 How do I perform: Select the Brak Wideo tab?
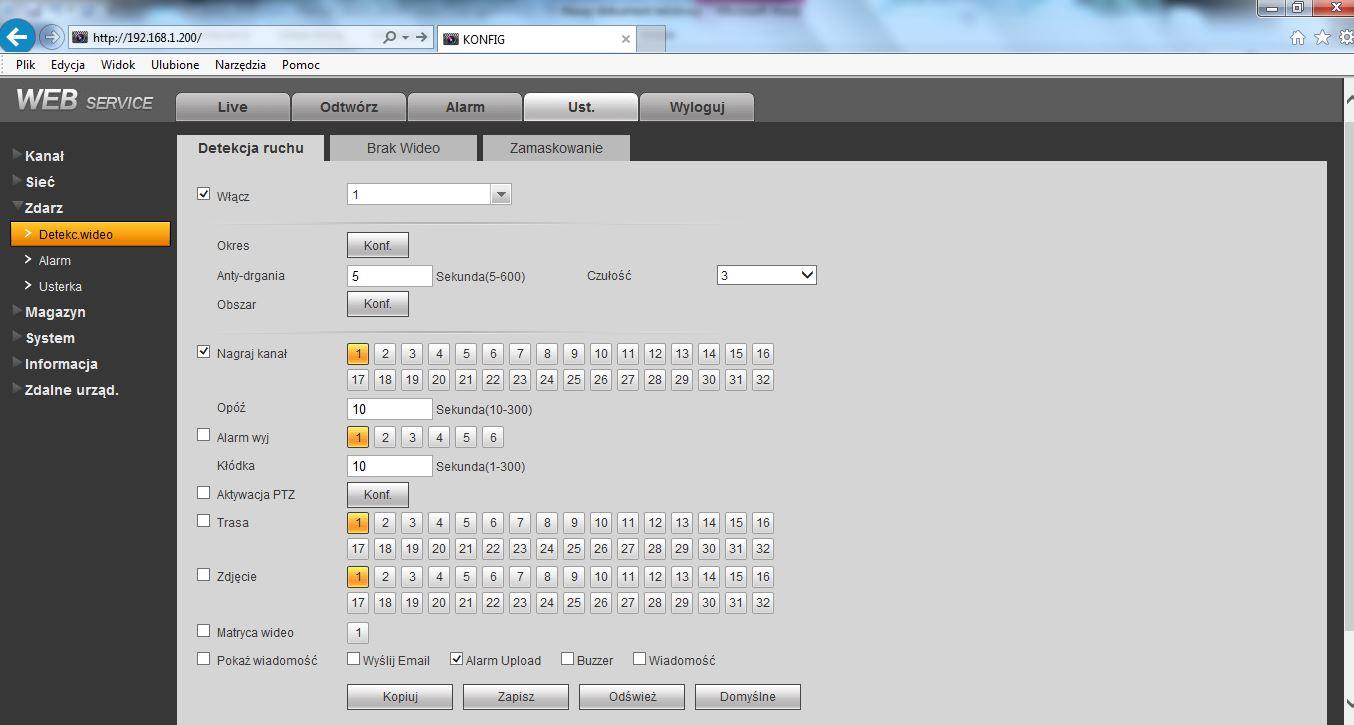[x=403, y=148]
